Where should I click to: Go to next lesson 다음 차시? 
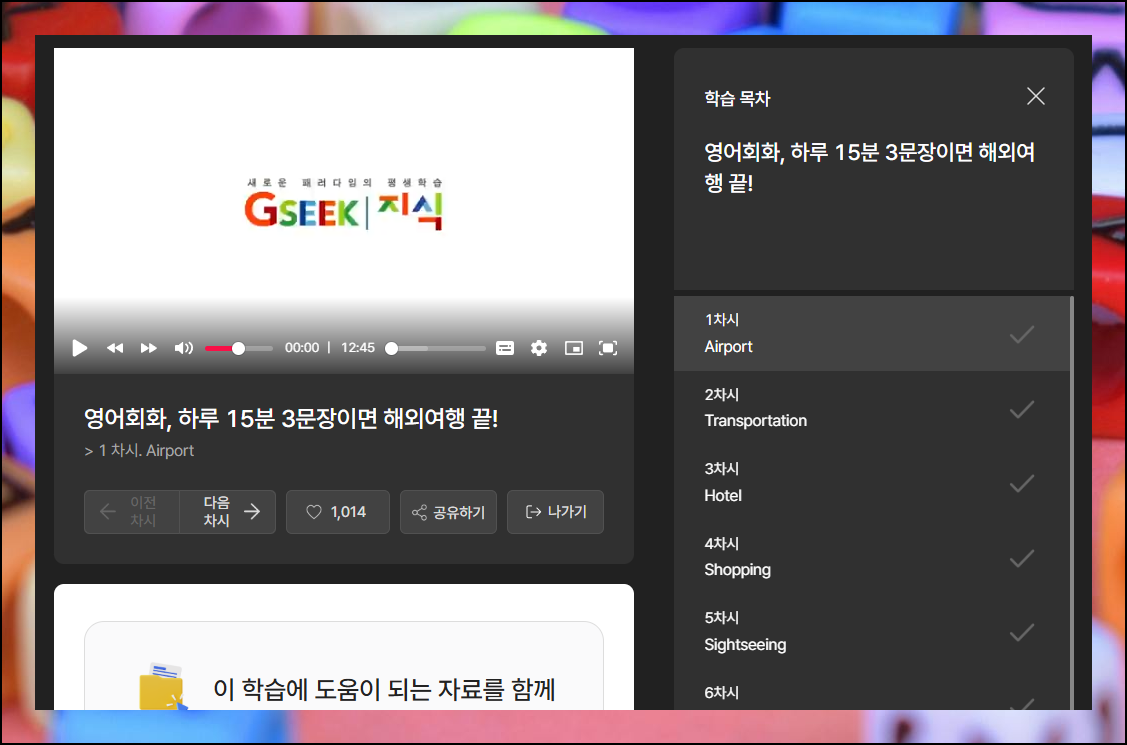pos(228,512)
